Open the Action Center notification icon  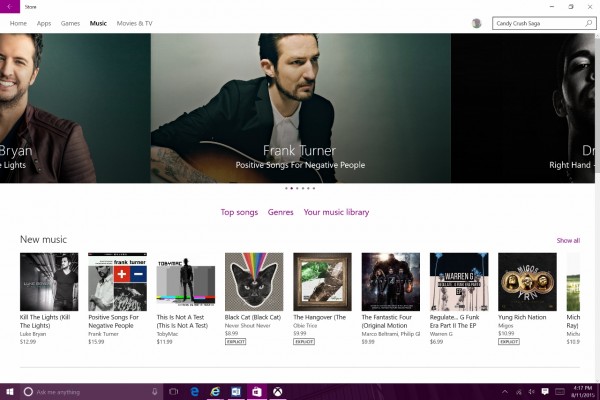pyautogui.click(x=545, y=391)
